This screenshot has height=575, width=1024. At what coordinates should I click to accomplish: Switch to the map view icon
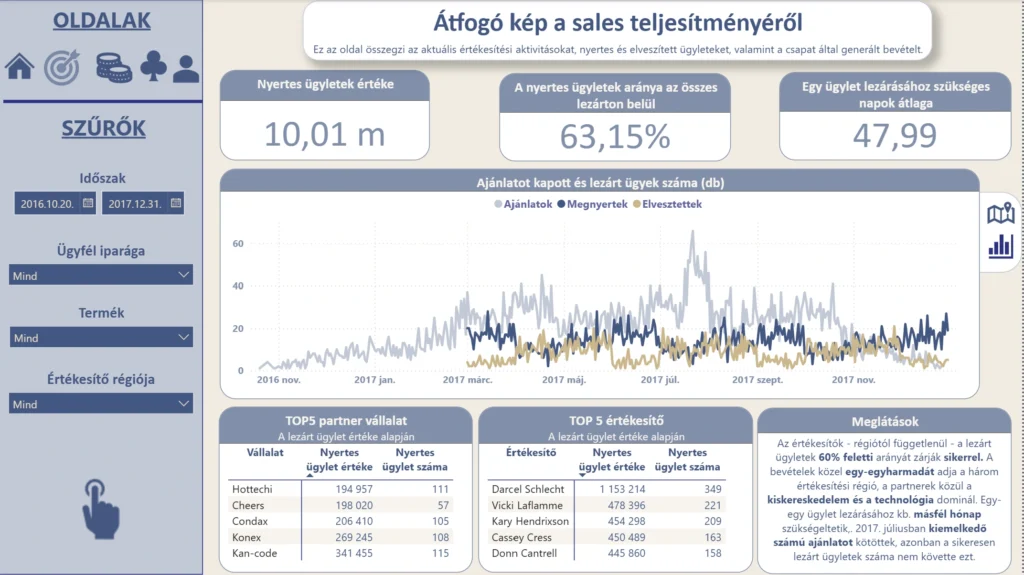tap(1000, 213)
